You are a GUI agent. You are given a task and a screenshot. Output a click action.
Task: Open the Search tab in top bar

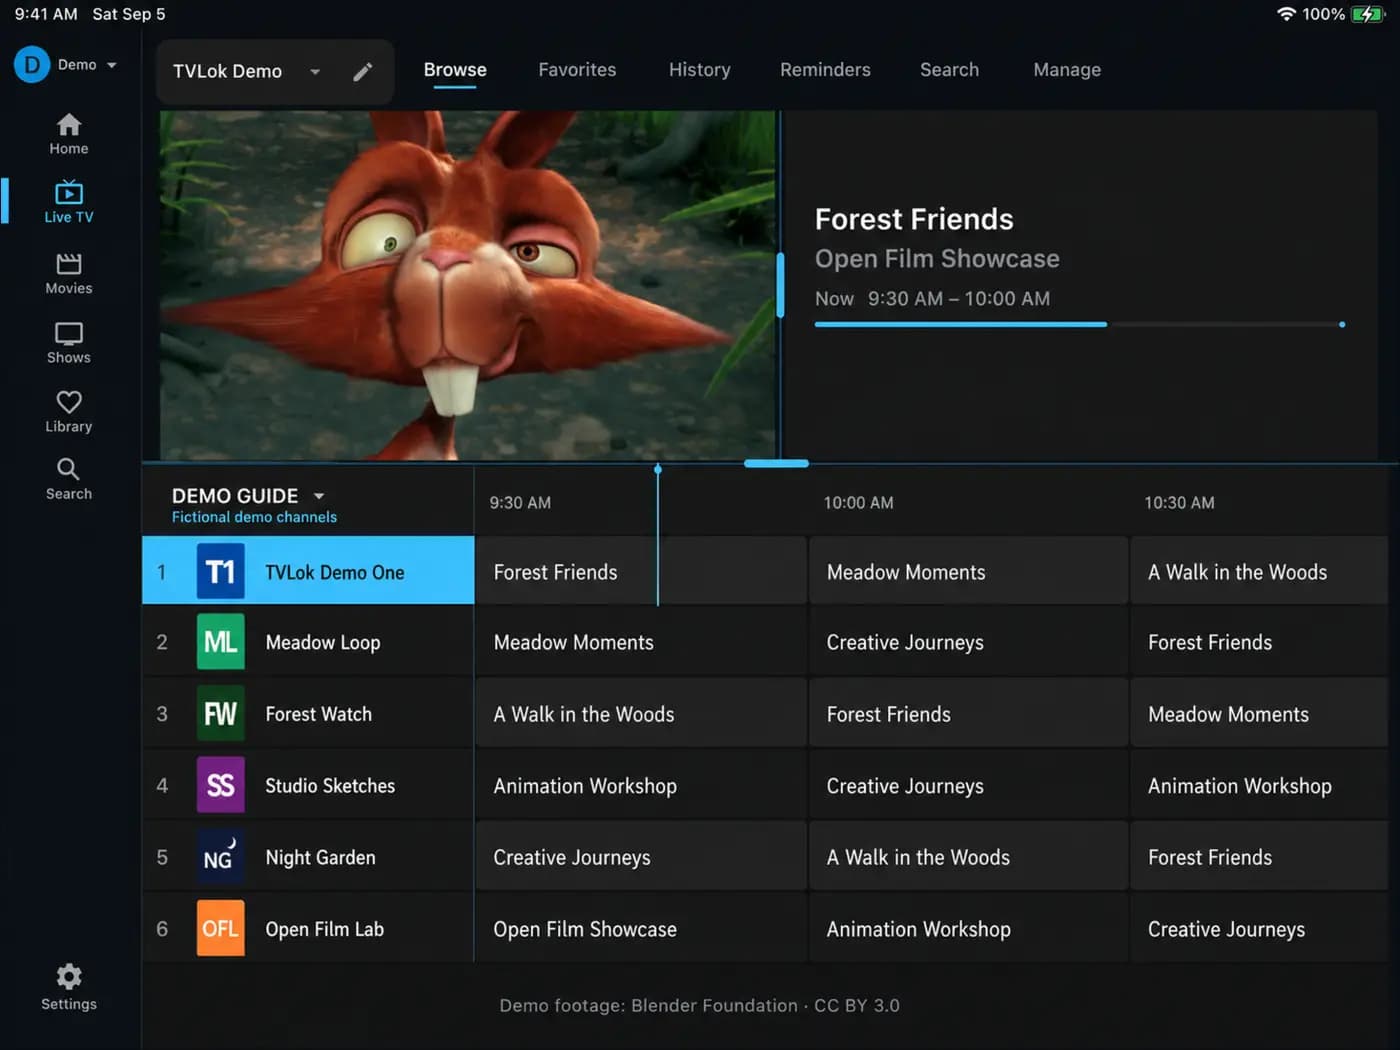(949, 70)
